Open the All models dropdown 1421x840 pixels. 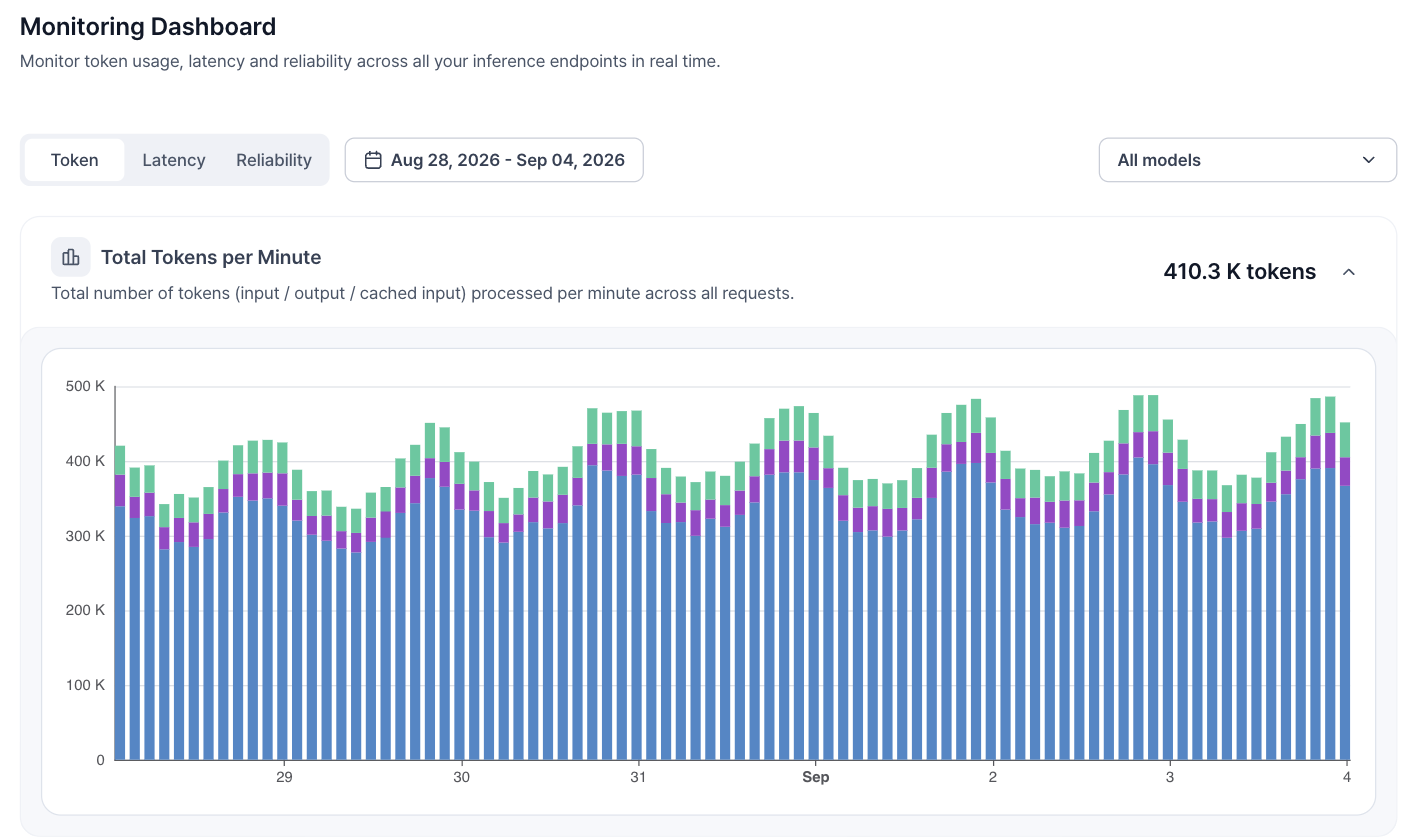pyautogui.click(x=1247, y=160)
